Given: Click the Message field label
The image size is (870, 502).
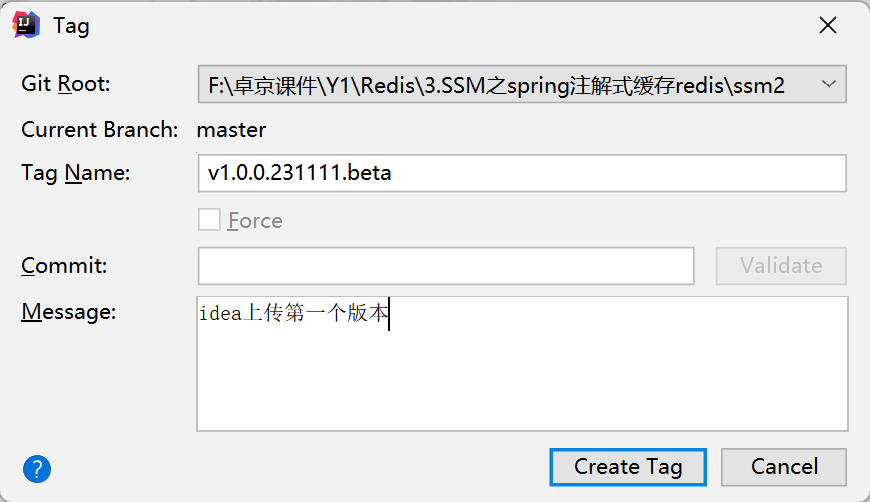Looking at the screenshot, I should pos(69,312).
